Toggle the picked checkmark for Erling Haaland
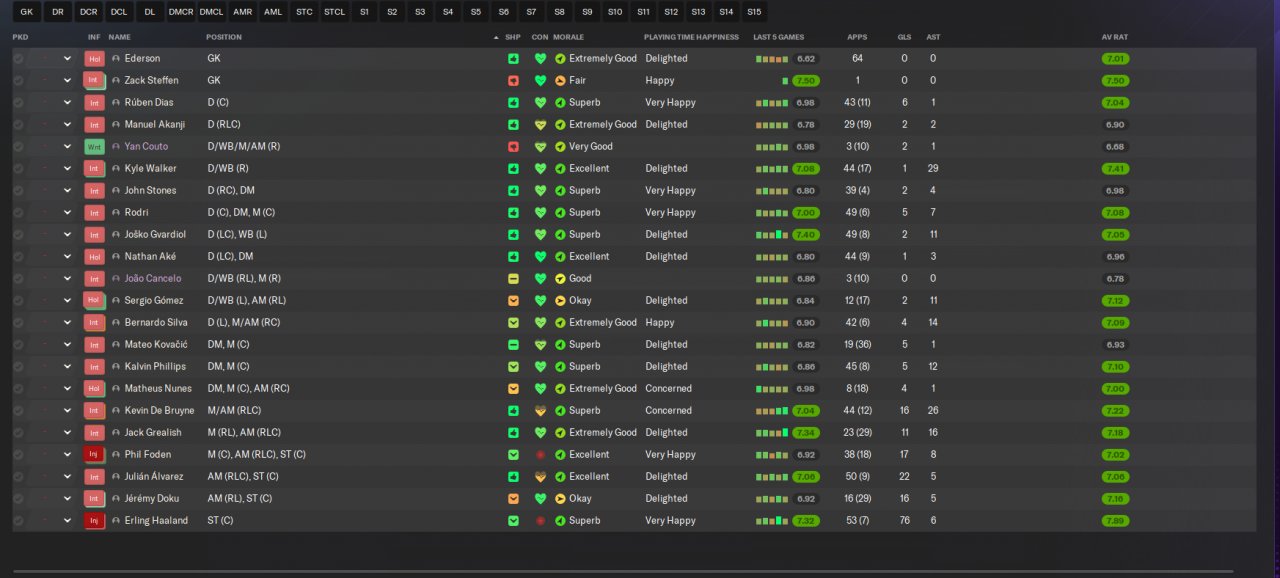Screen dimensions: 1280x578 tap(18, 520)
